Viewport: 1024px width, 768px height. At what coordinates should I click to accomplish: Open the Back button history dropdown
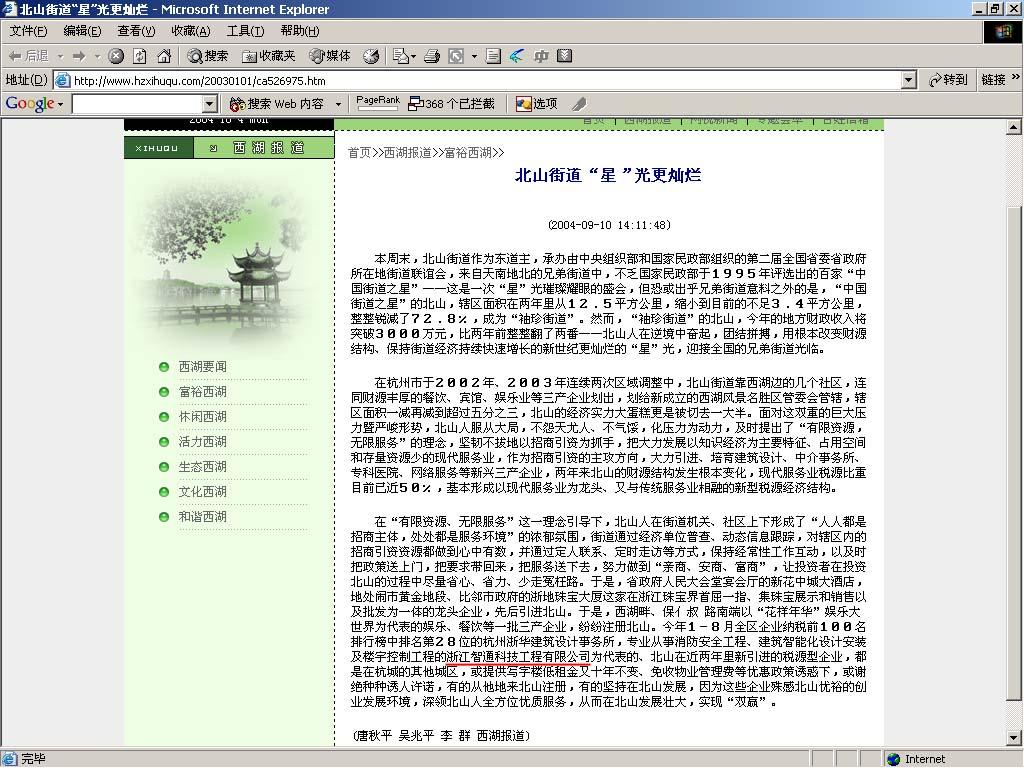60,56
